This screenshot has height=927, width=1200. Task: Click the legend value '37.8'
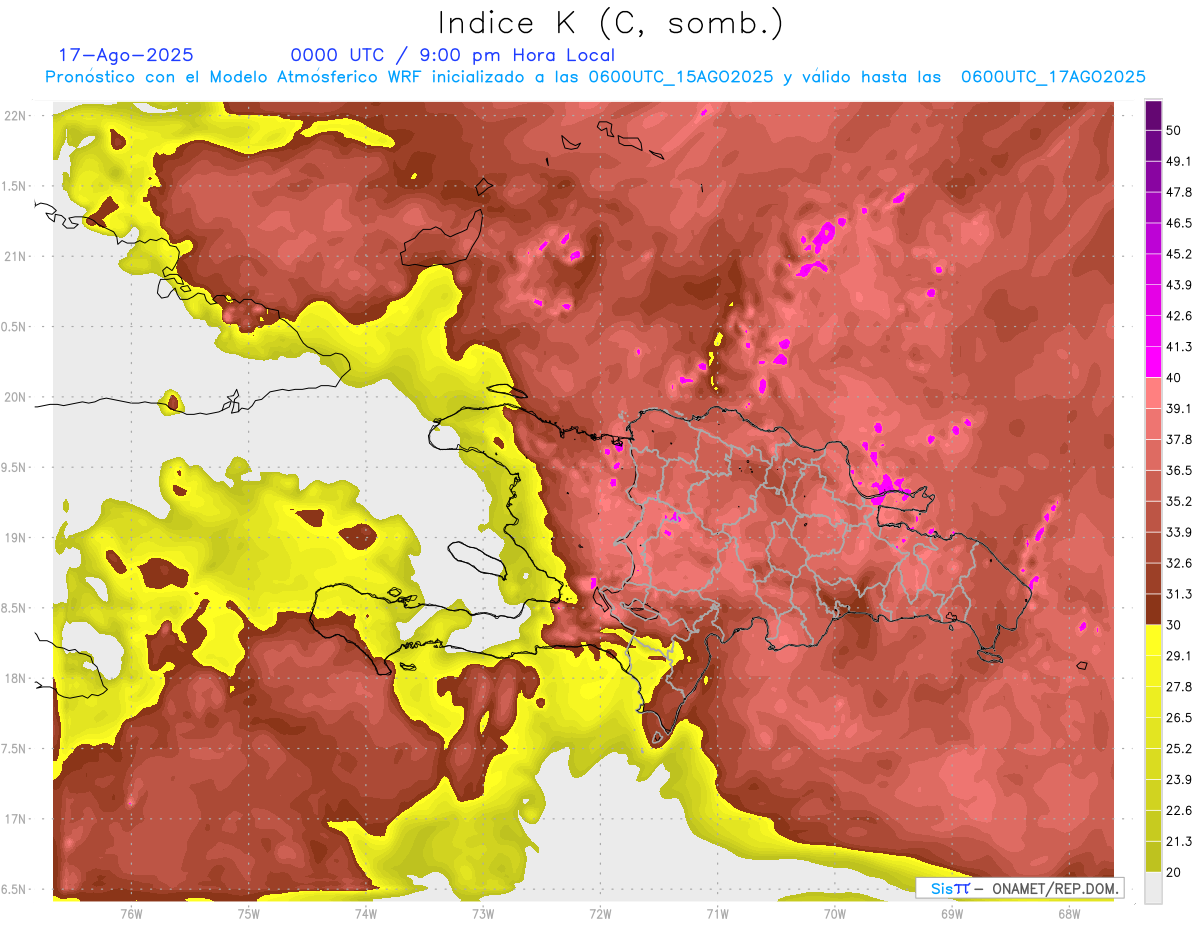pos(1178,440)
